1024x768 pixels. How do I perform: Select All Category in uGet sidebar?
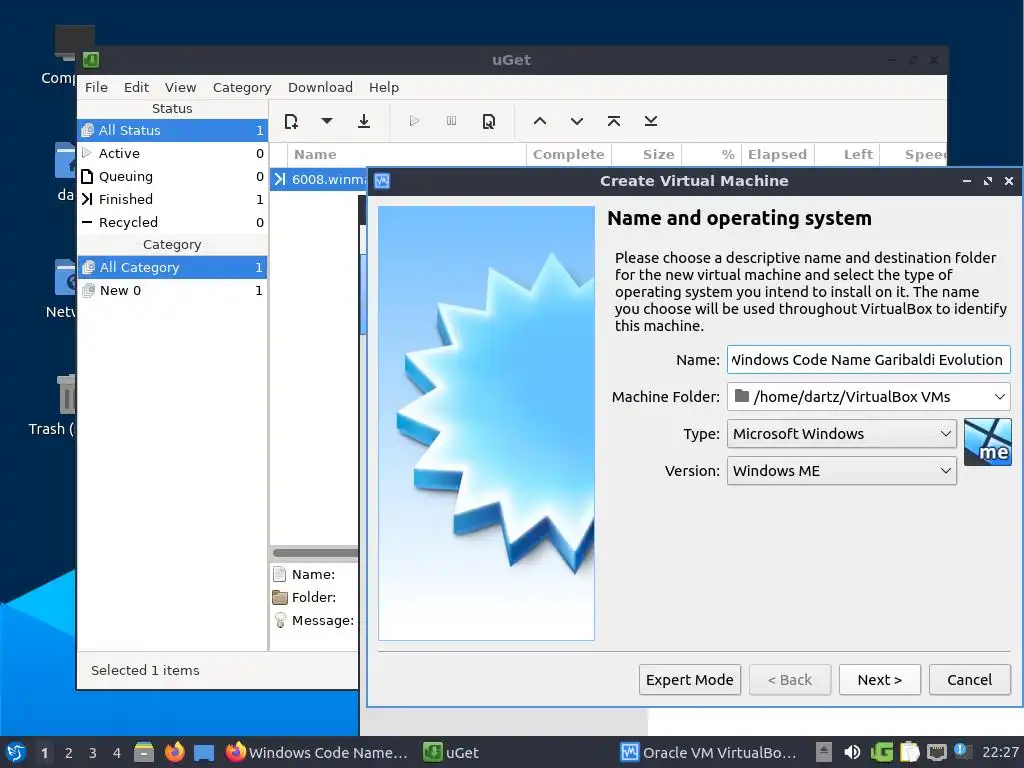point(172,267)
